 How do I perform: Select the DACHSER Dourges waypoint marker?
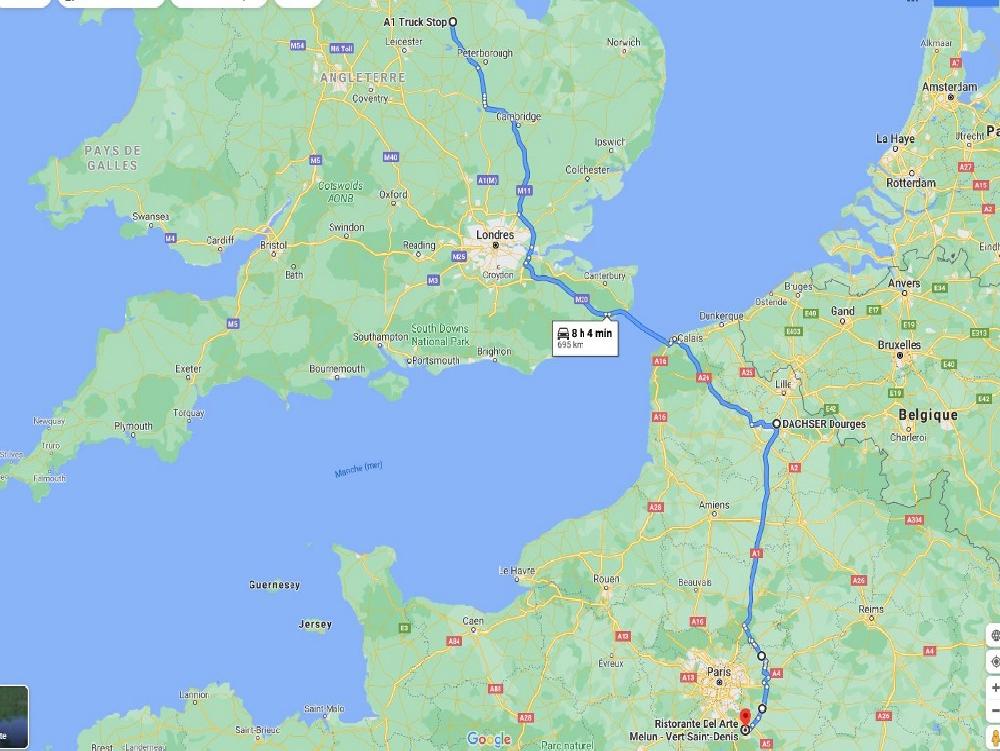776,423
